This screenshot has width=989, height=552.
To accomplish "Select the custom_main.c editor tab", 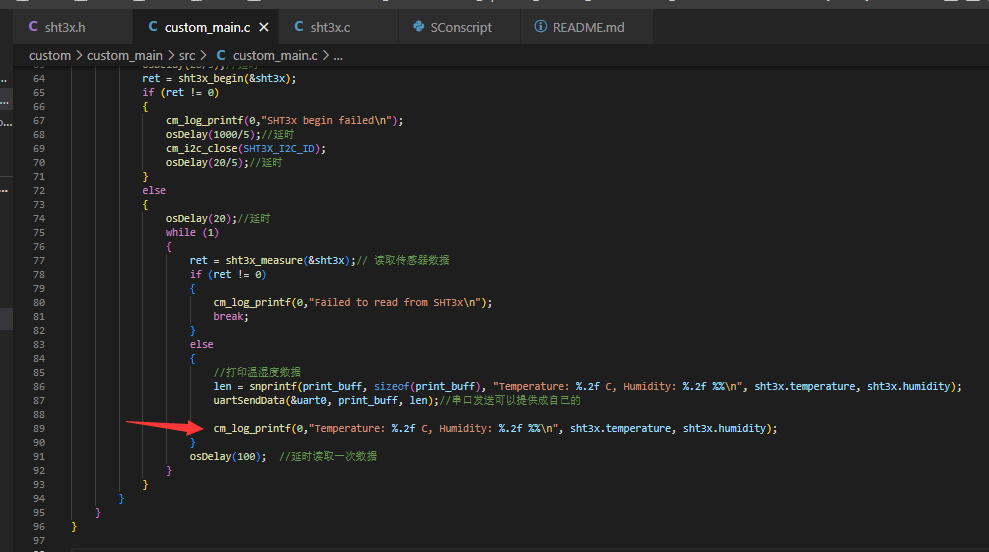I will tap(207, 27).
